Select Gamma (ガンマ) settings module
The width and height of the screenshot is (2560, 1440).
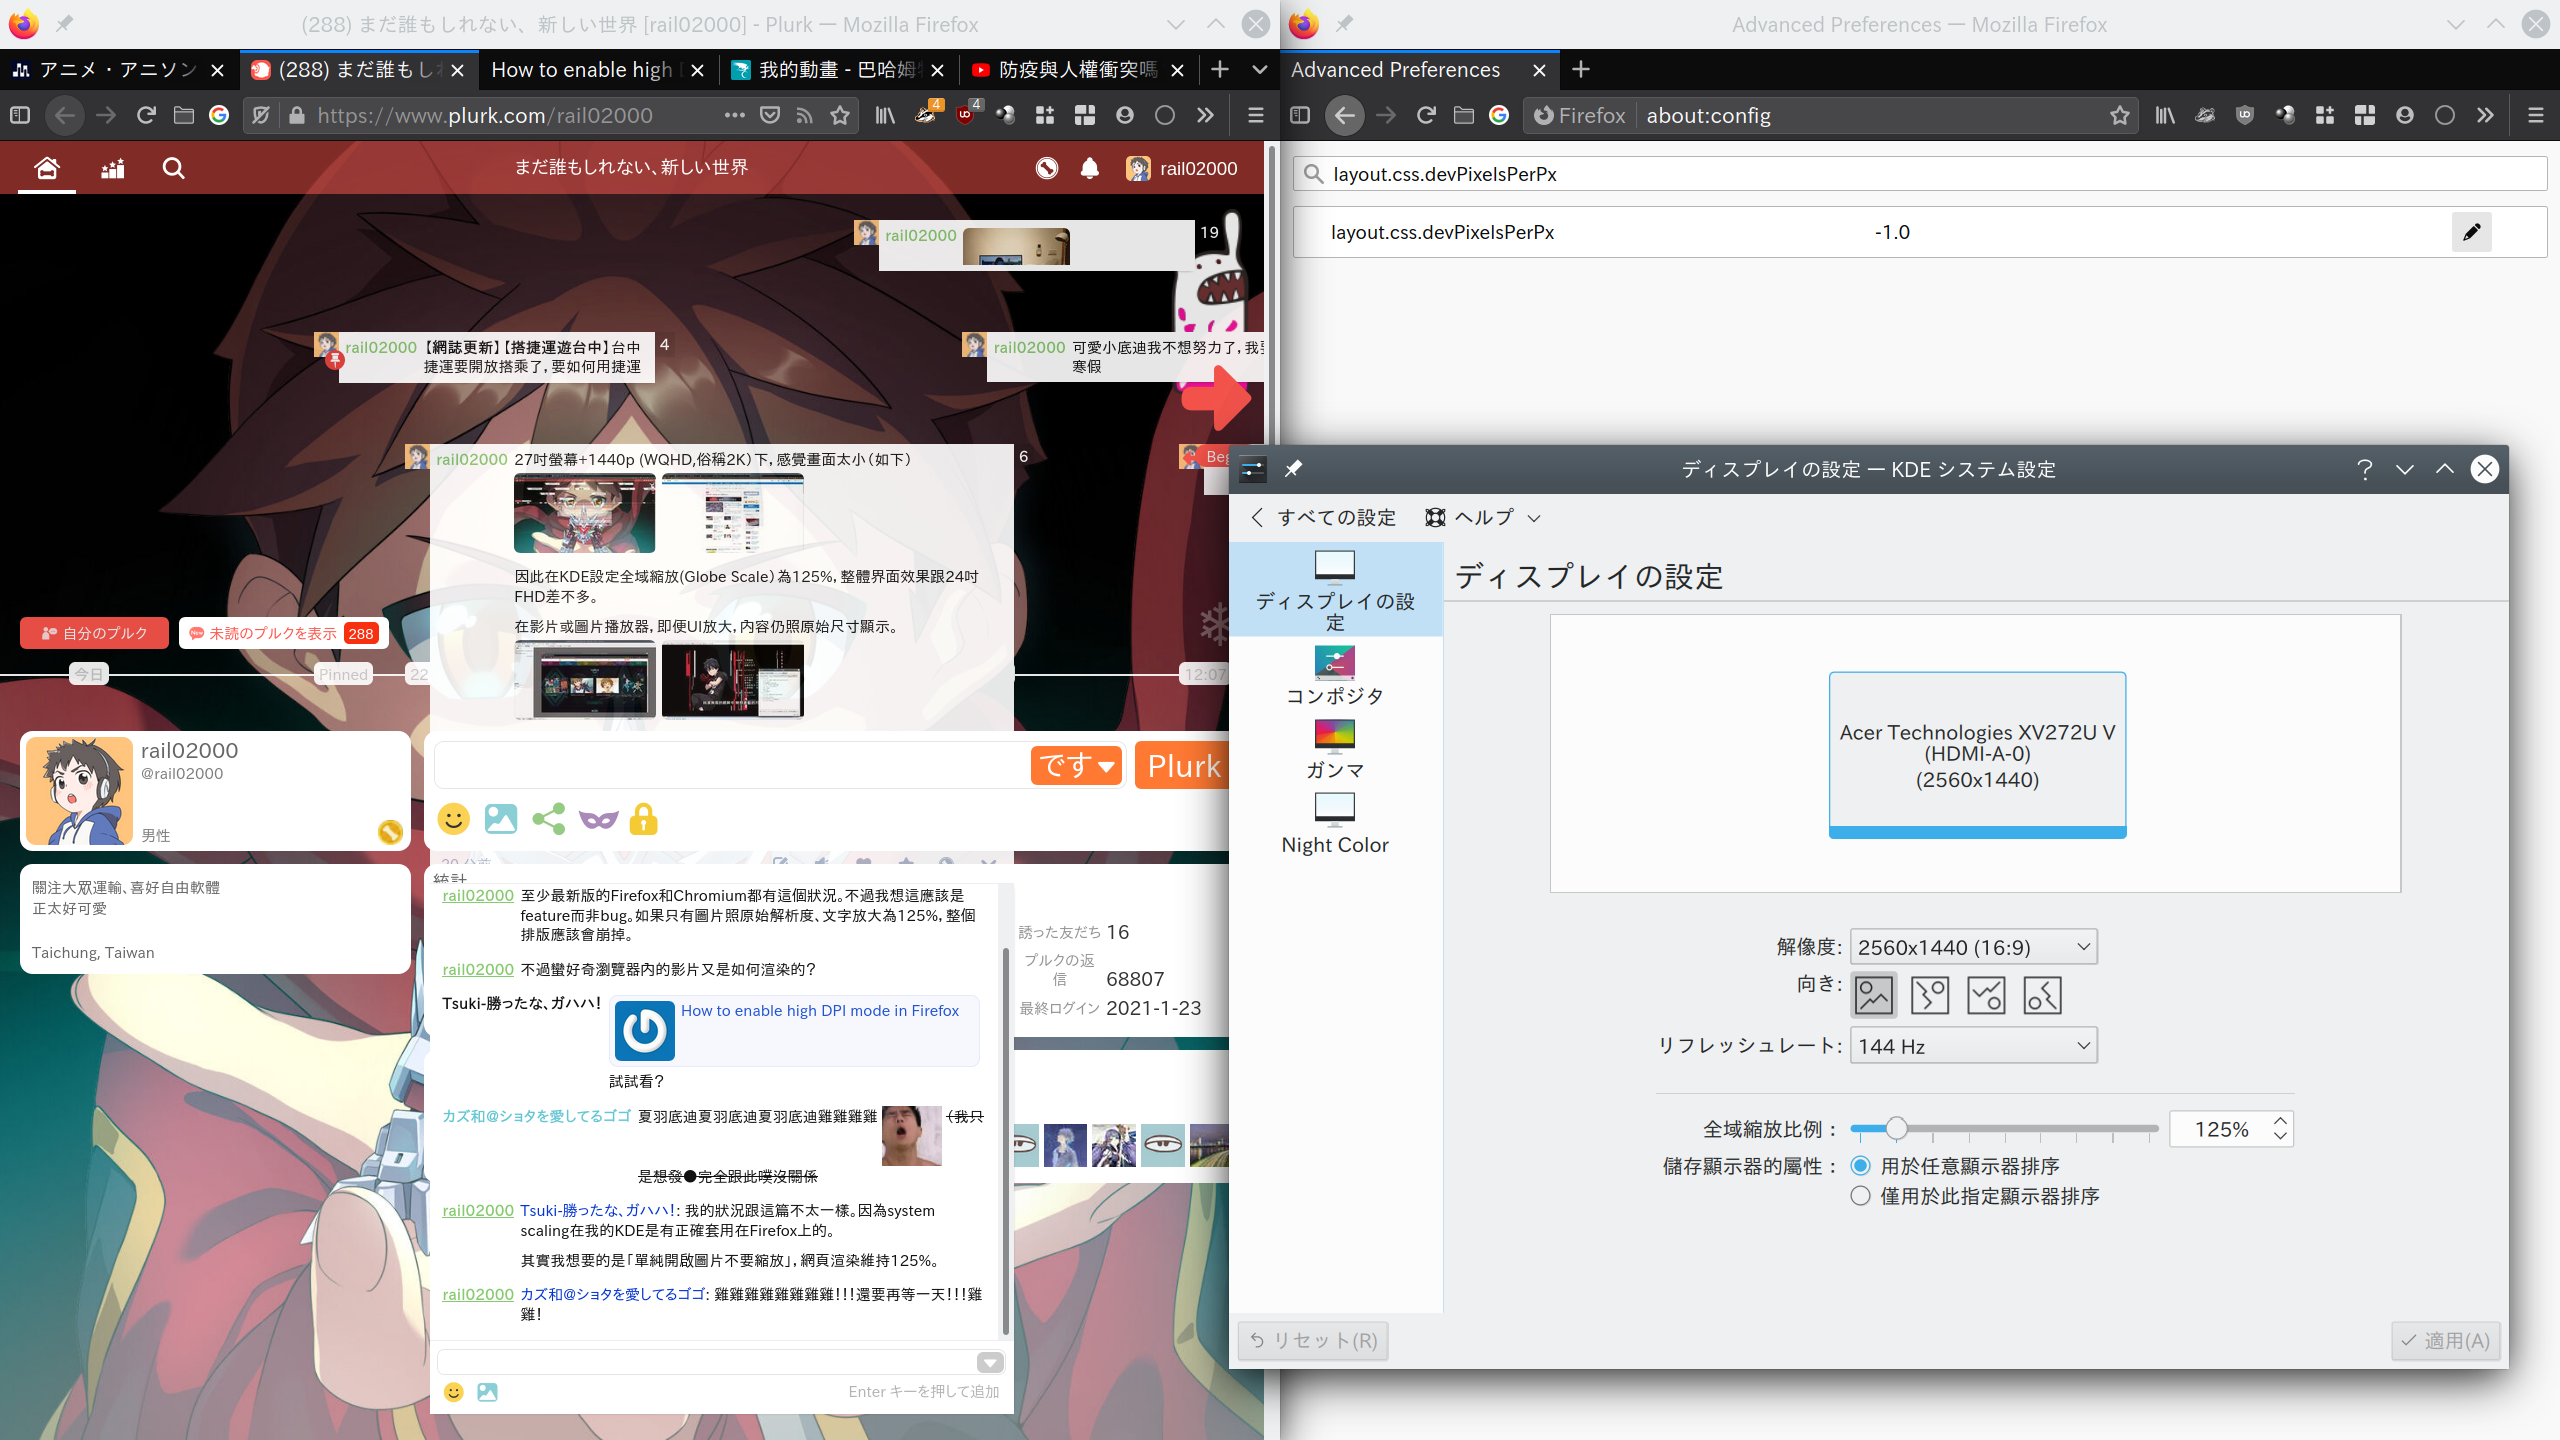[x=1335, y=750]
